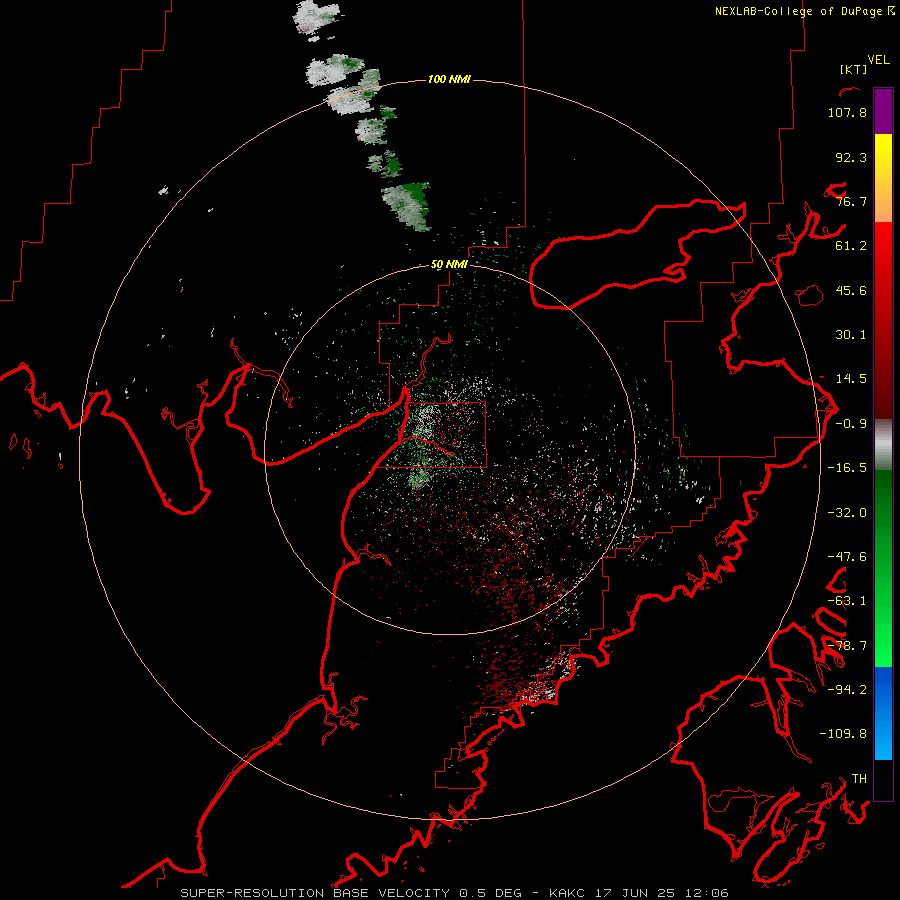Click the 14.5 legend value

click(851, 379)
